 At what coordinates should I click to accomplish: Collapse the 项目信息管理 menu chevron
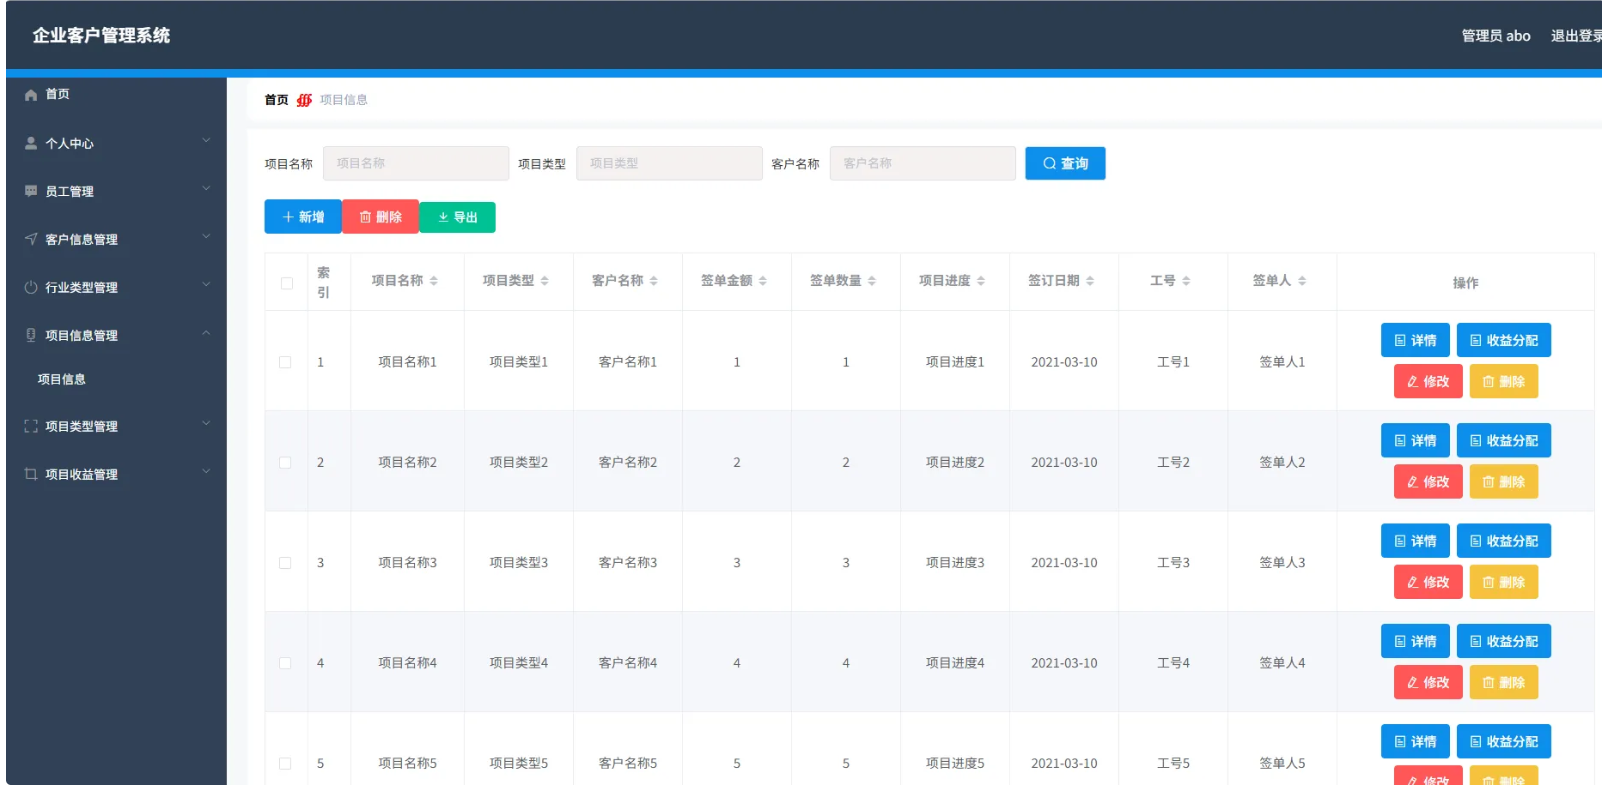click(206, 334)
